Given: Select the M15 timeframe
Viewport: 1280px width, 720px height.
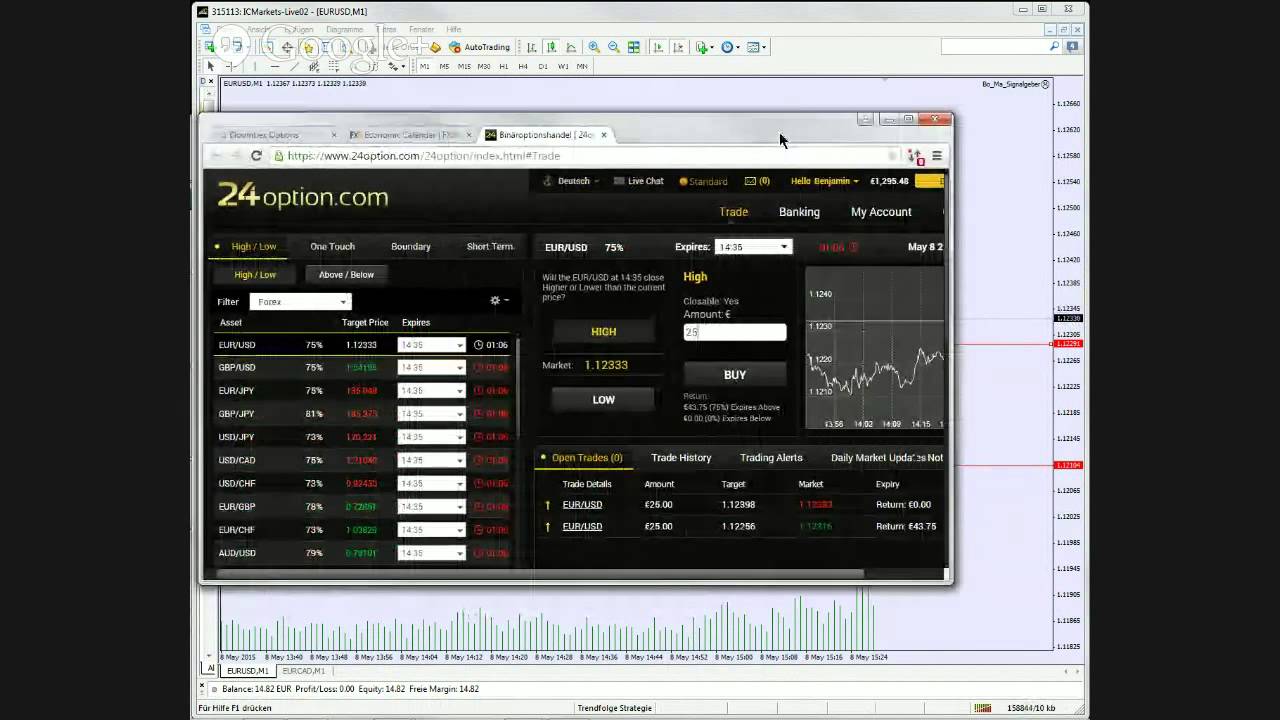Looking at the screenshot, I should [x=464, y=66].
